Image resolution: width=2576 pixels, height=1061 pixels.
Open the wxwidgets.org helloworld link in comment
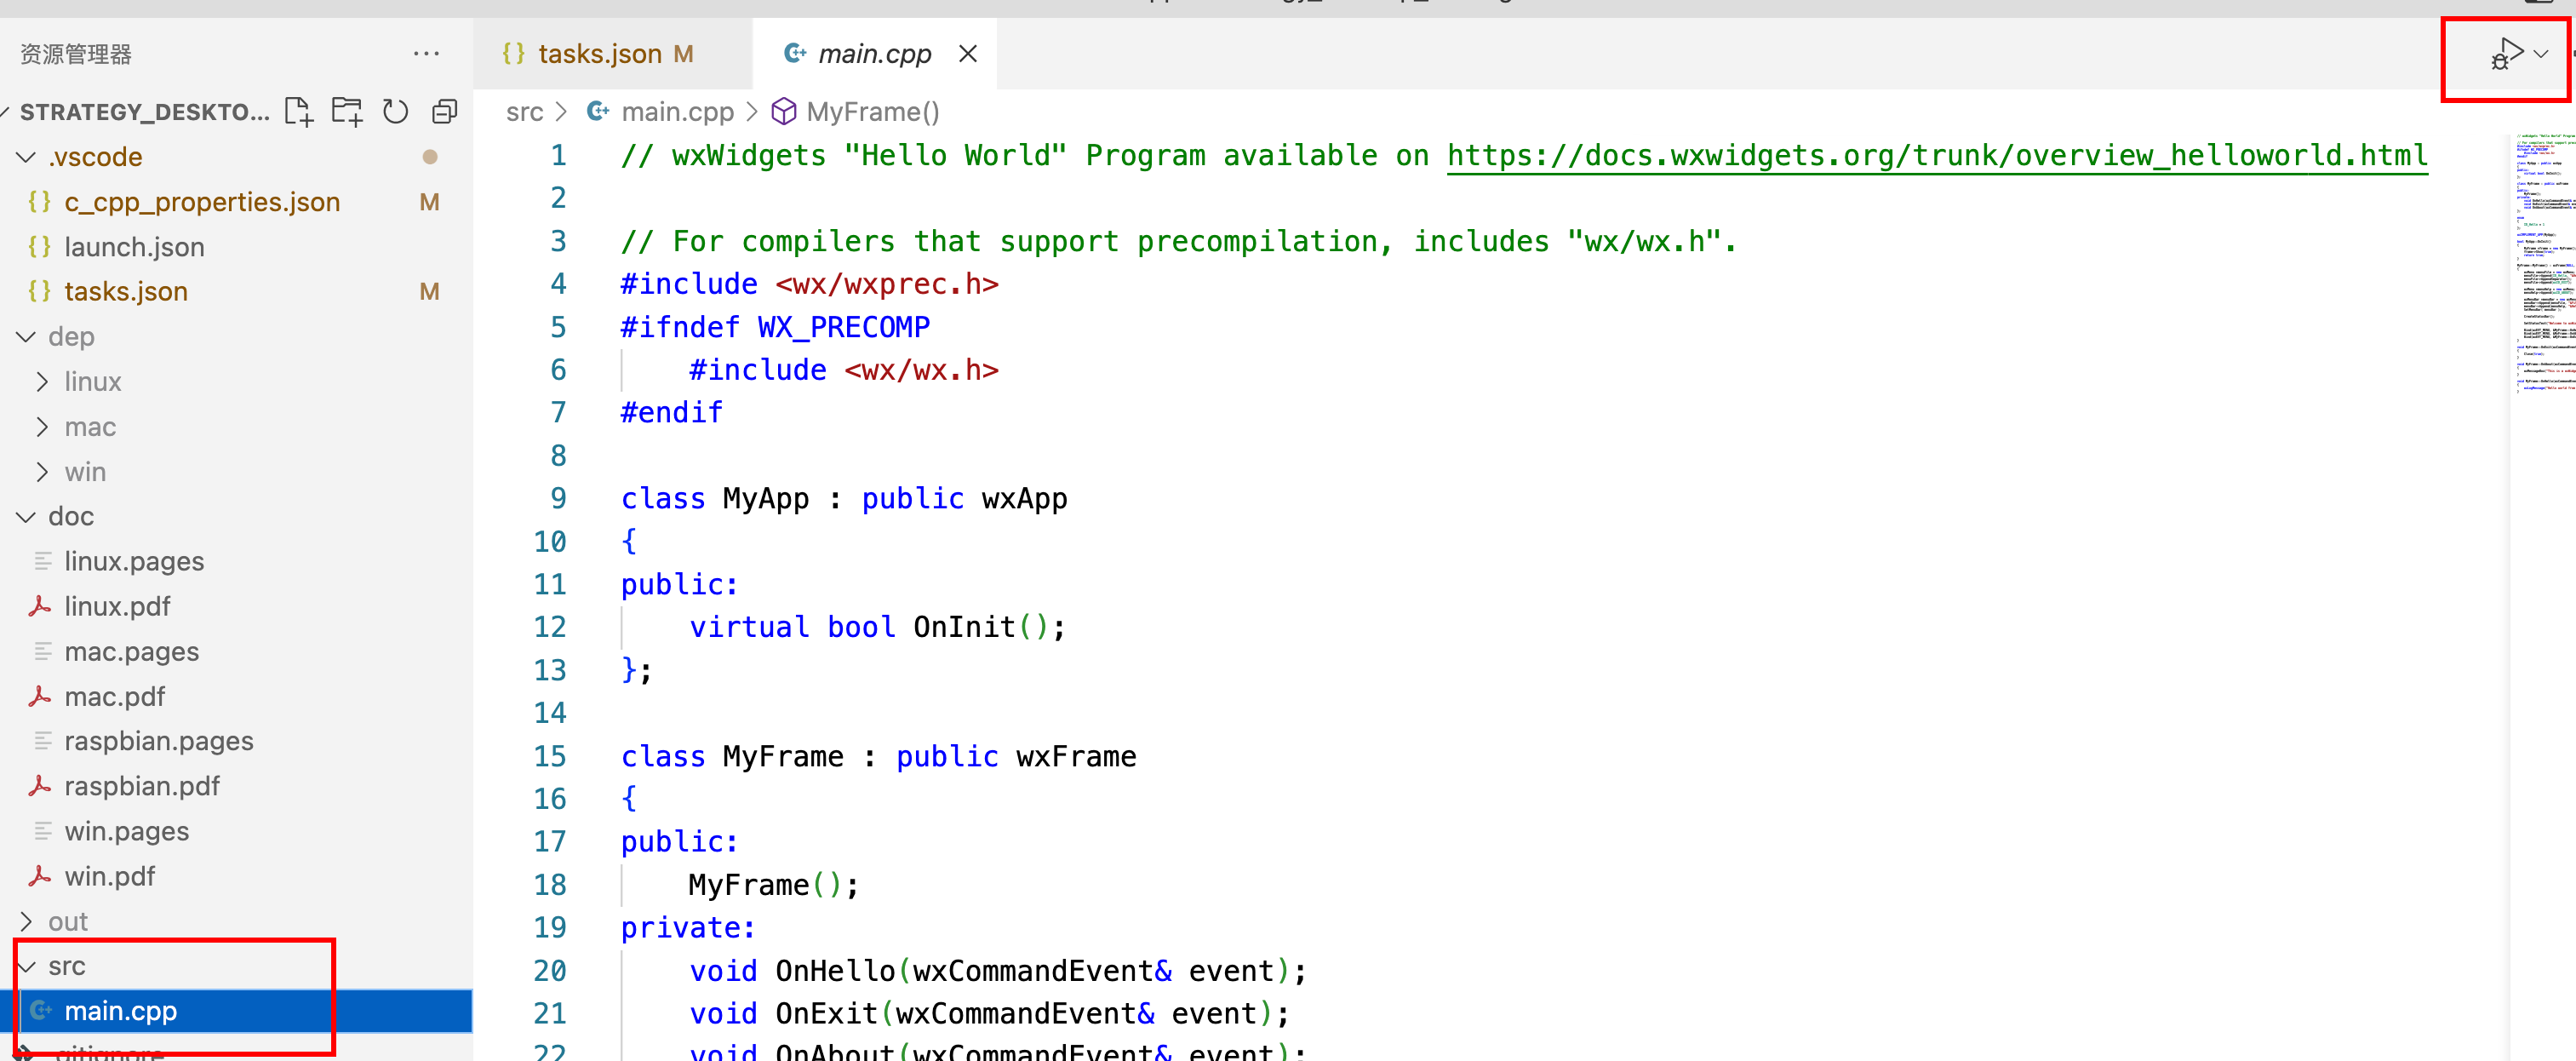point(1937,156)
